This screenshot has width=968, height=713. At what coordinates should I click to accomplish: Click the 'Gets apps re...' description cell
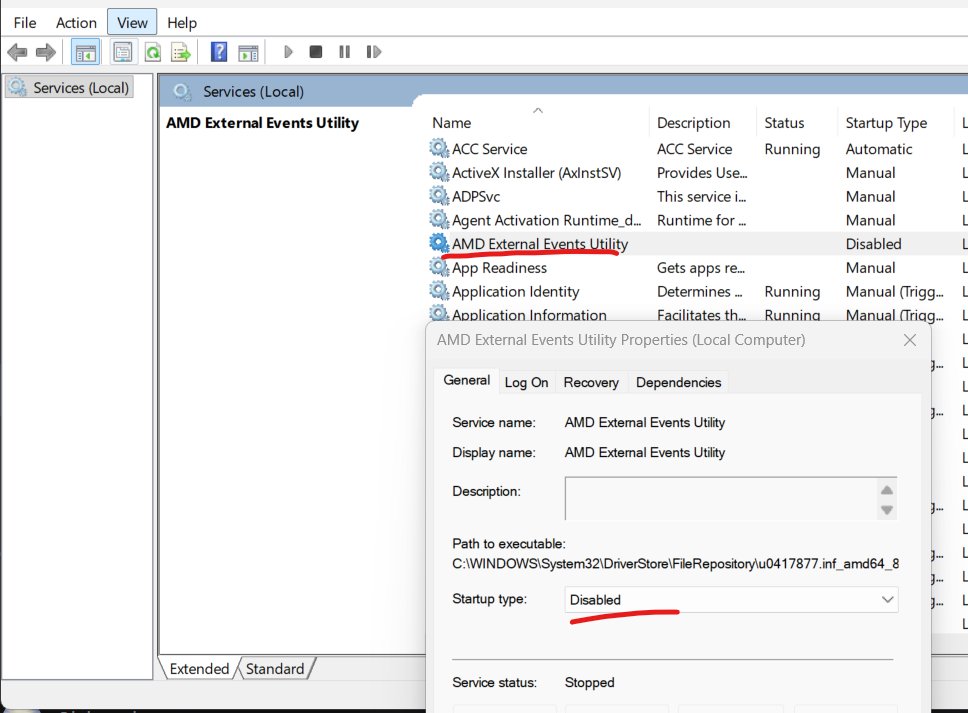pos(701,268)
